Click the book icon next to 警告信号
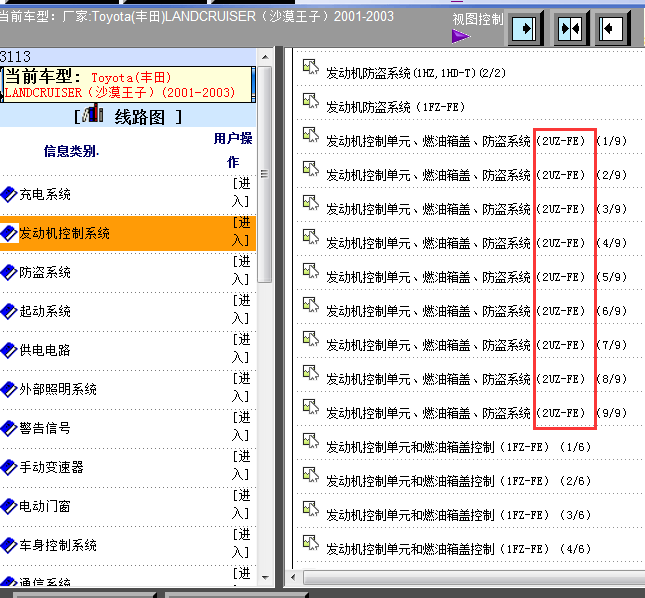This screenshot has height=598, width=645. pos(9,428)
